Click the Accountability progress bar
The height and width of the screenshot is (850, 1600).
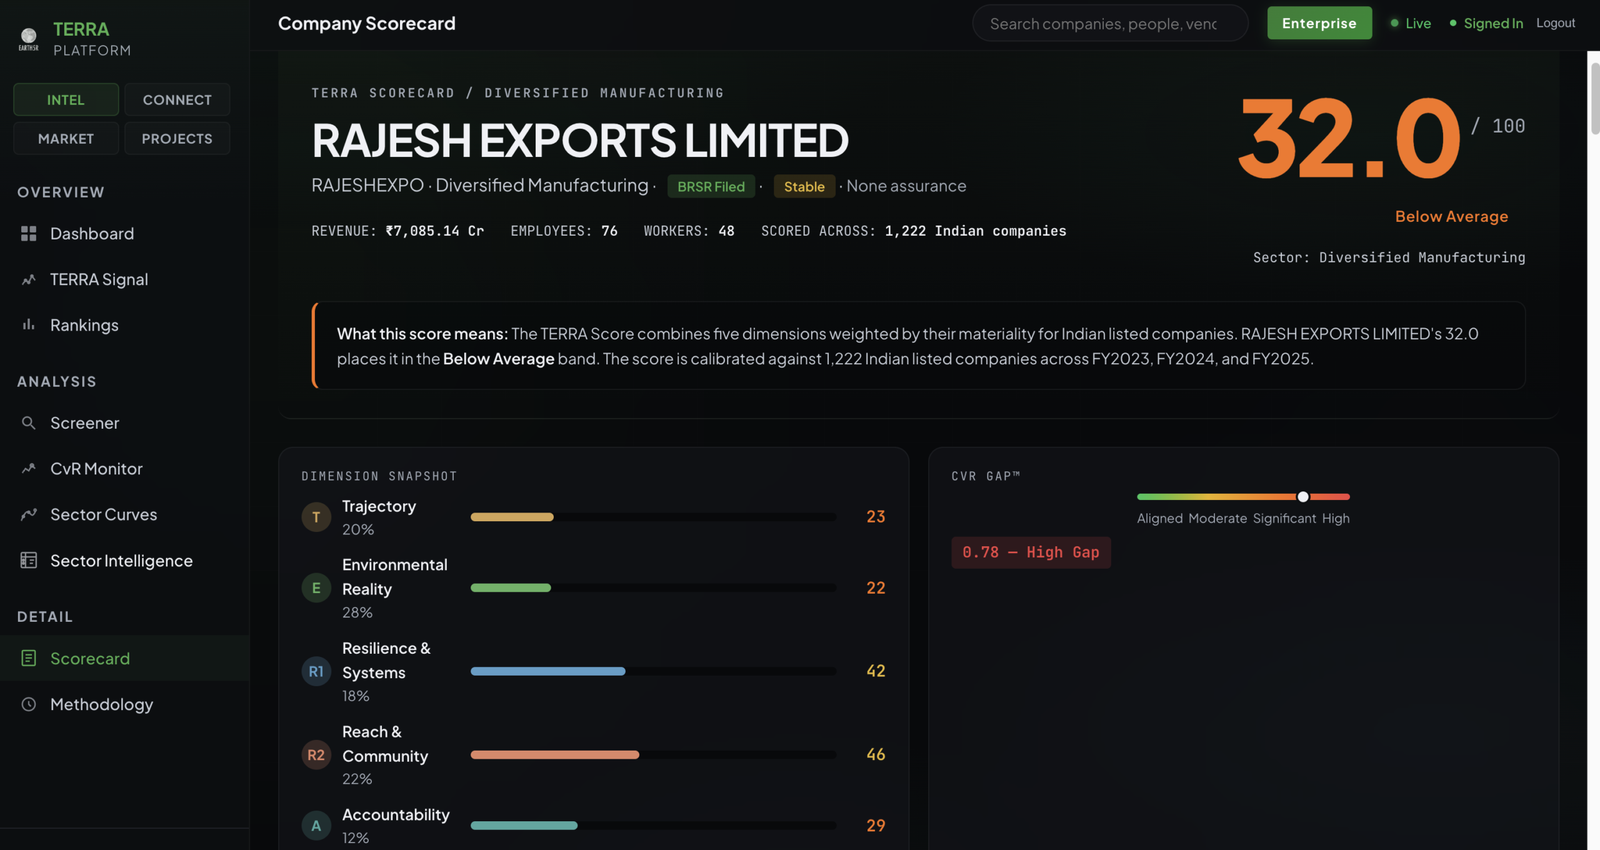653,826
